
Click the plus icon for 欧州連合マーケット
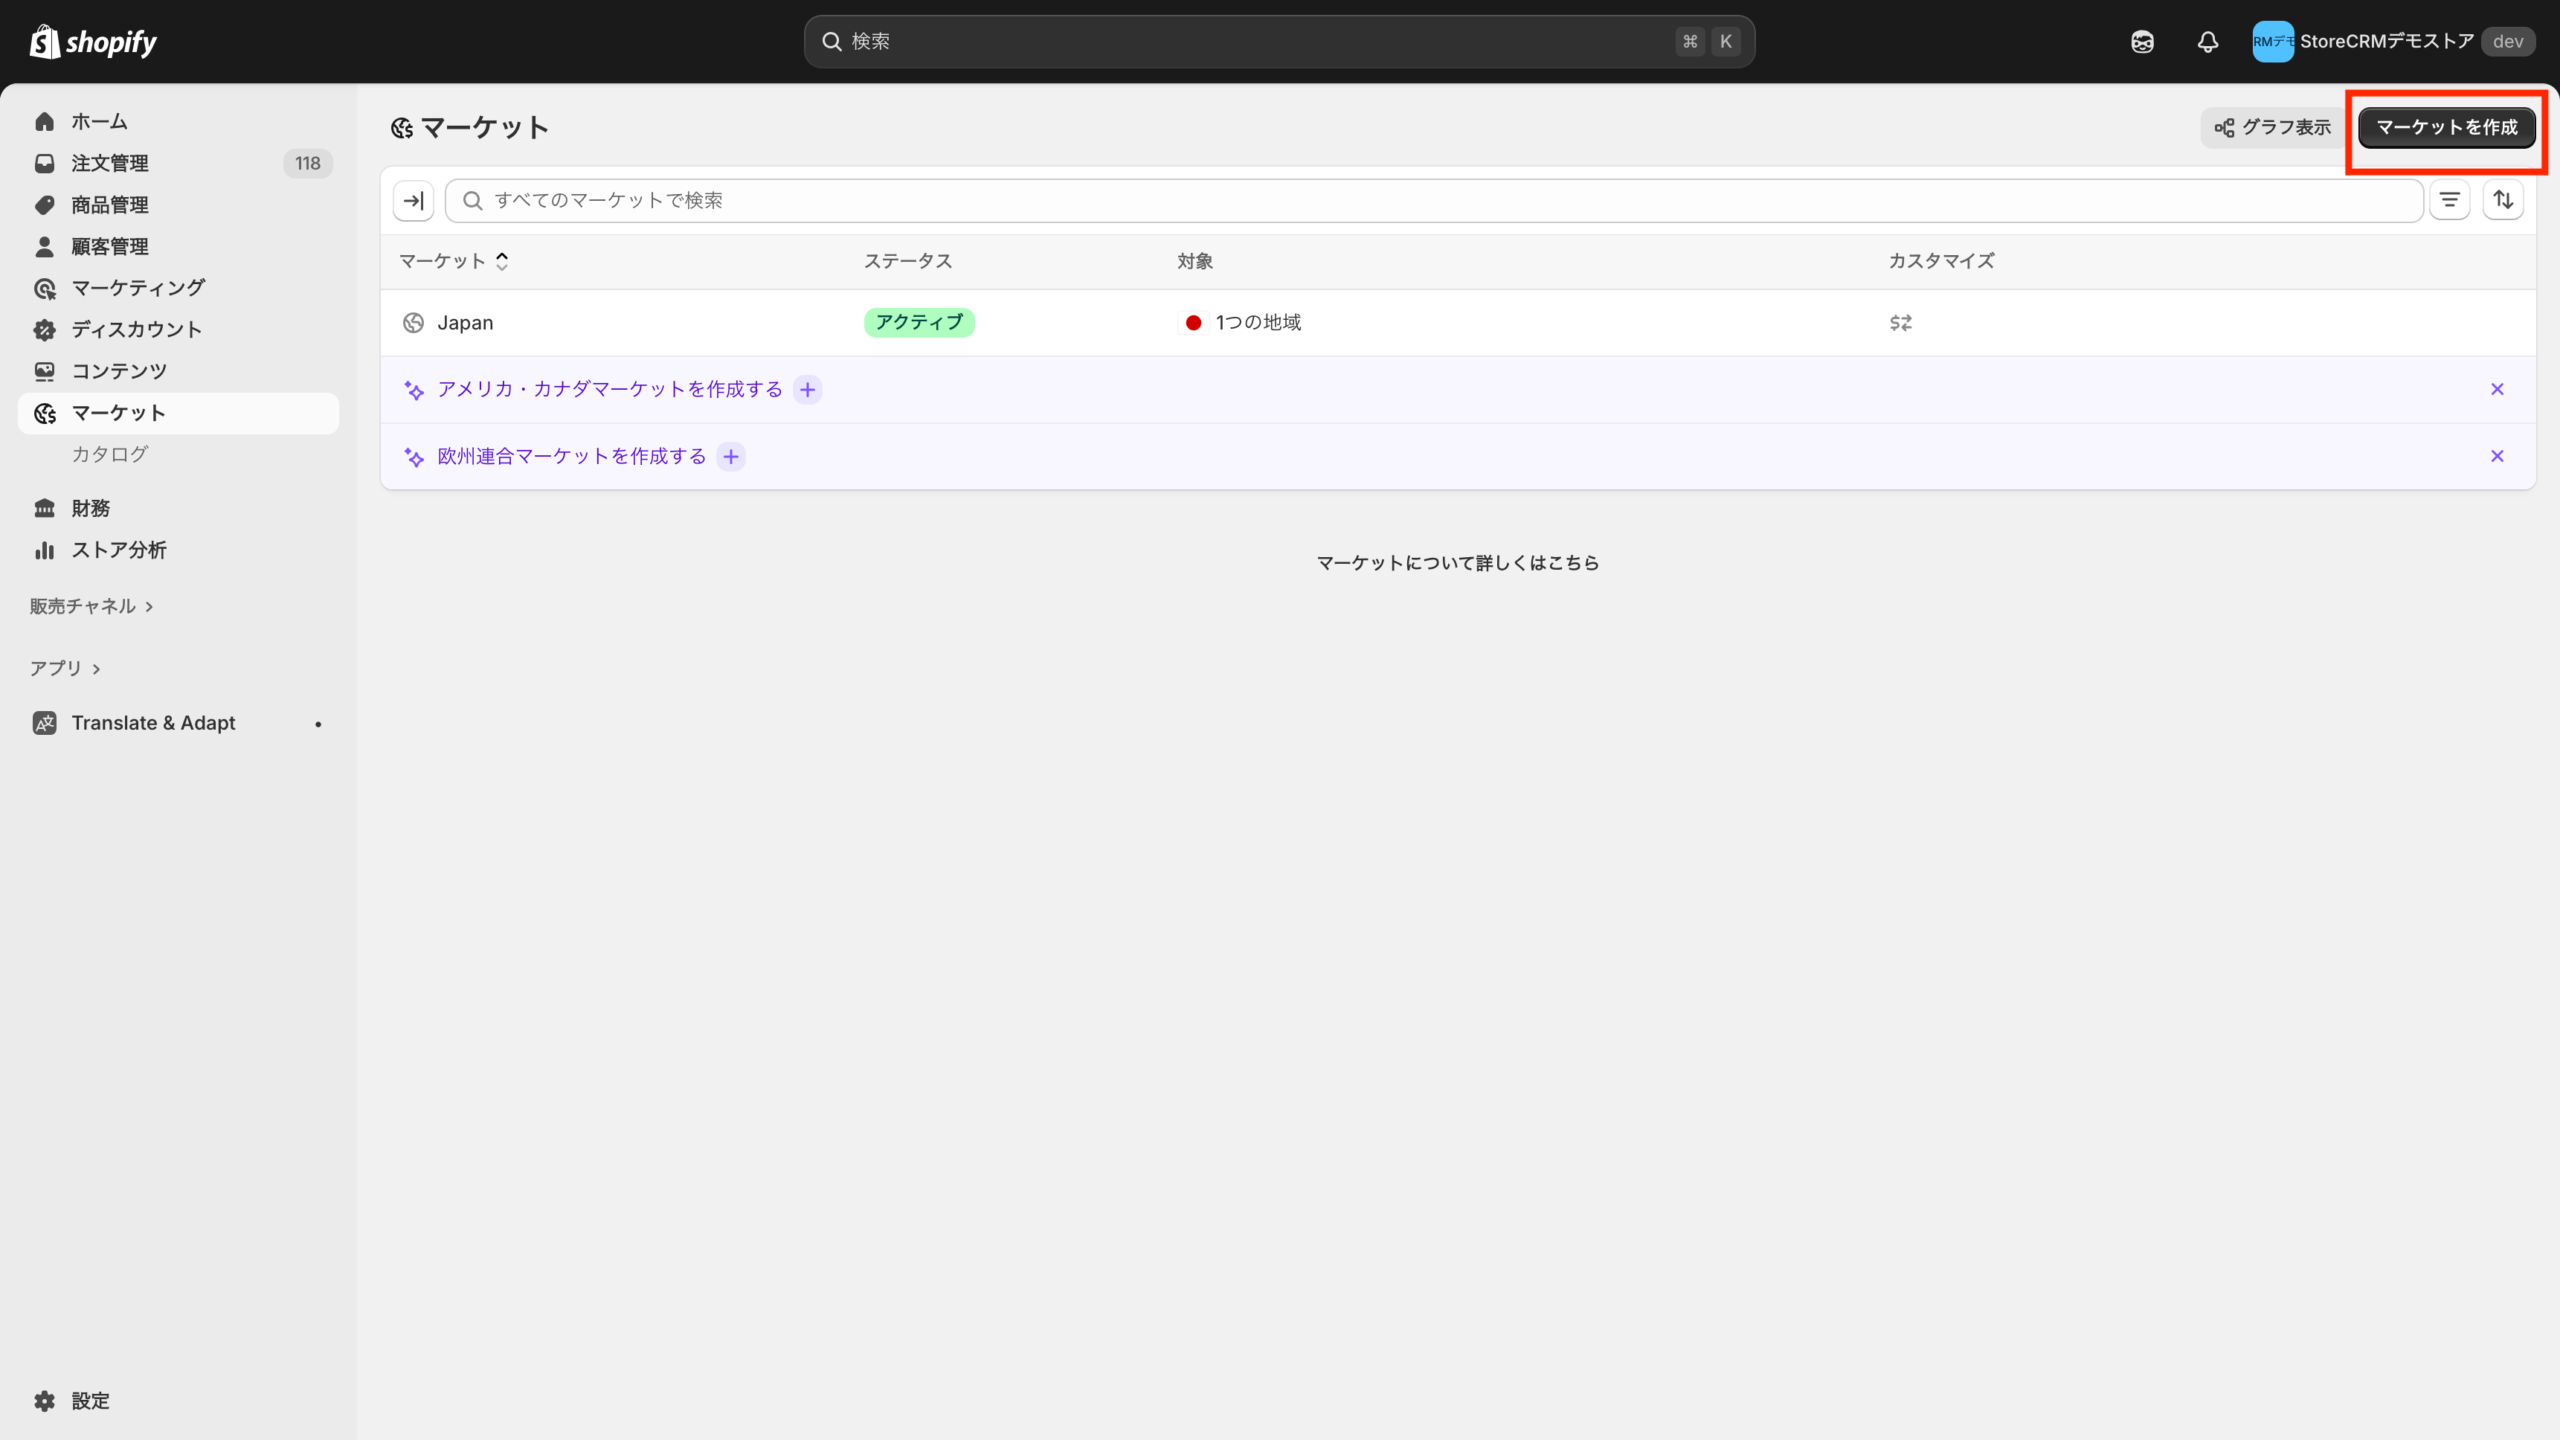(732, 457)
